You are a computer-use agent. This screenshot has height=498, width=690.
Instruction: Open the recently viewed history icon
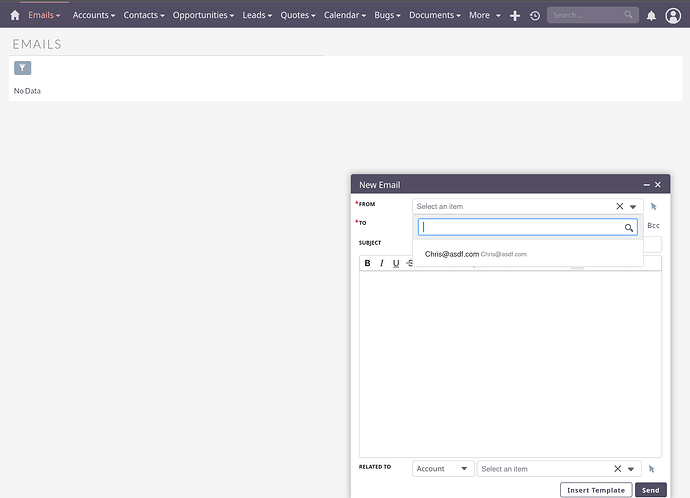click(535, 15)
